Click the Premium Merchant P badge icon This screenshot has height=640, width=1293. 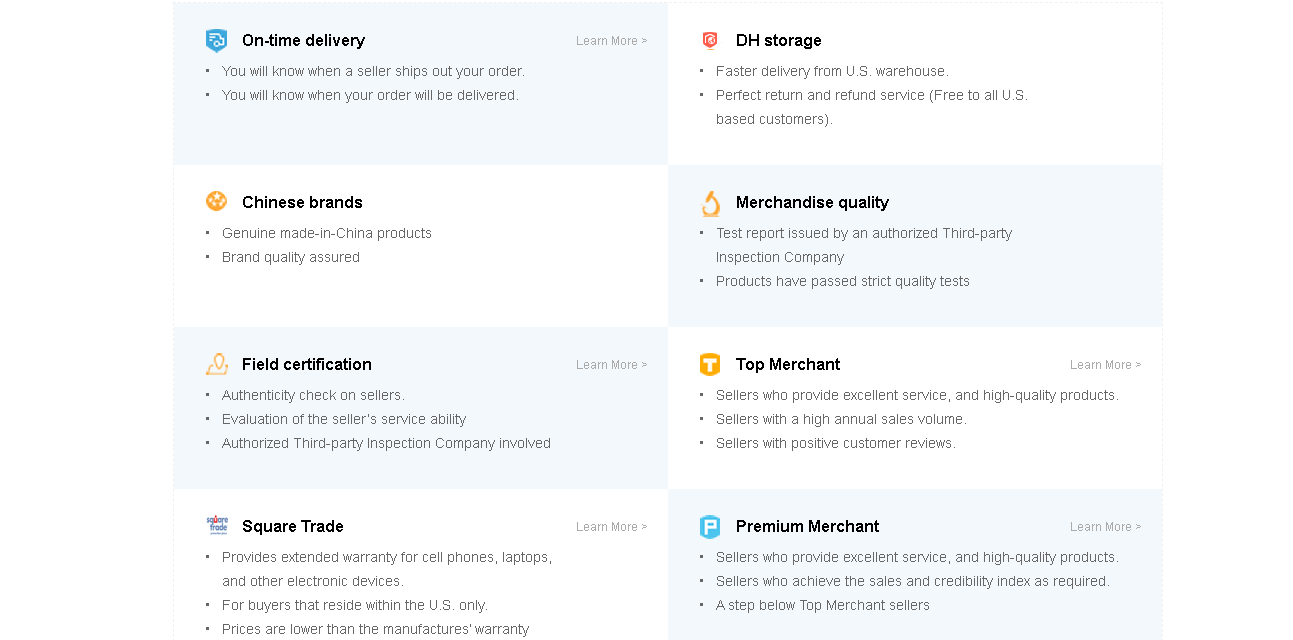[710, 527]
